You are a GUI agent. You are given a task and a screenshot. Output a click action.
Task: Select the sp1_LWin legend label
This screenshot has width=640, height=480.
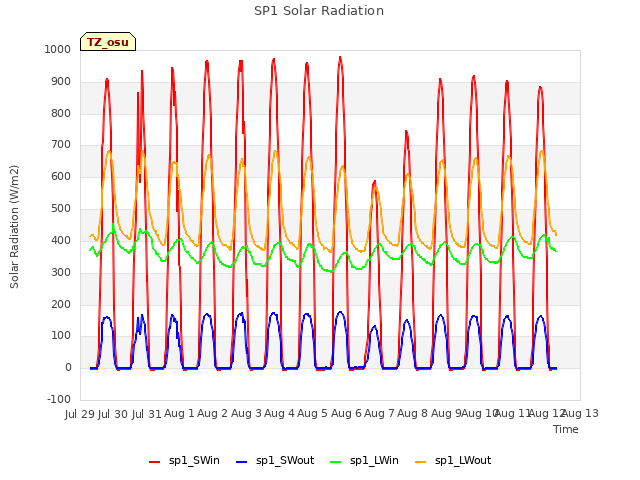pos(374,460)
